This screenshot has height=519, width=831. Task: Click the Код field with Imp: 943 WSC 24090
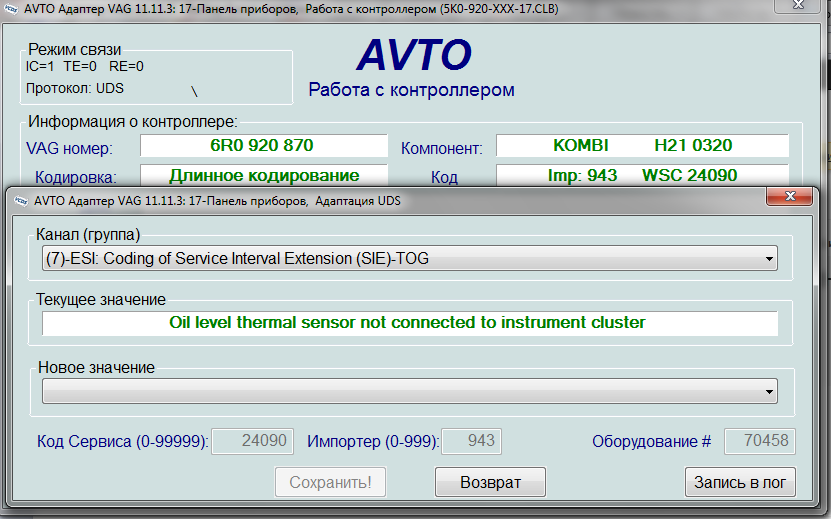(642, 176)
